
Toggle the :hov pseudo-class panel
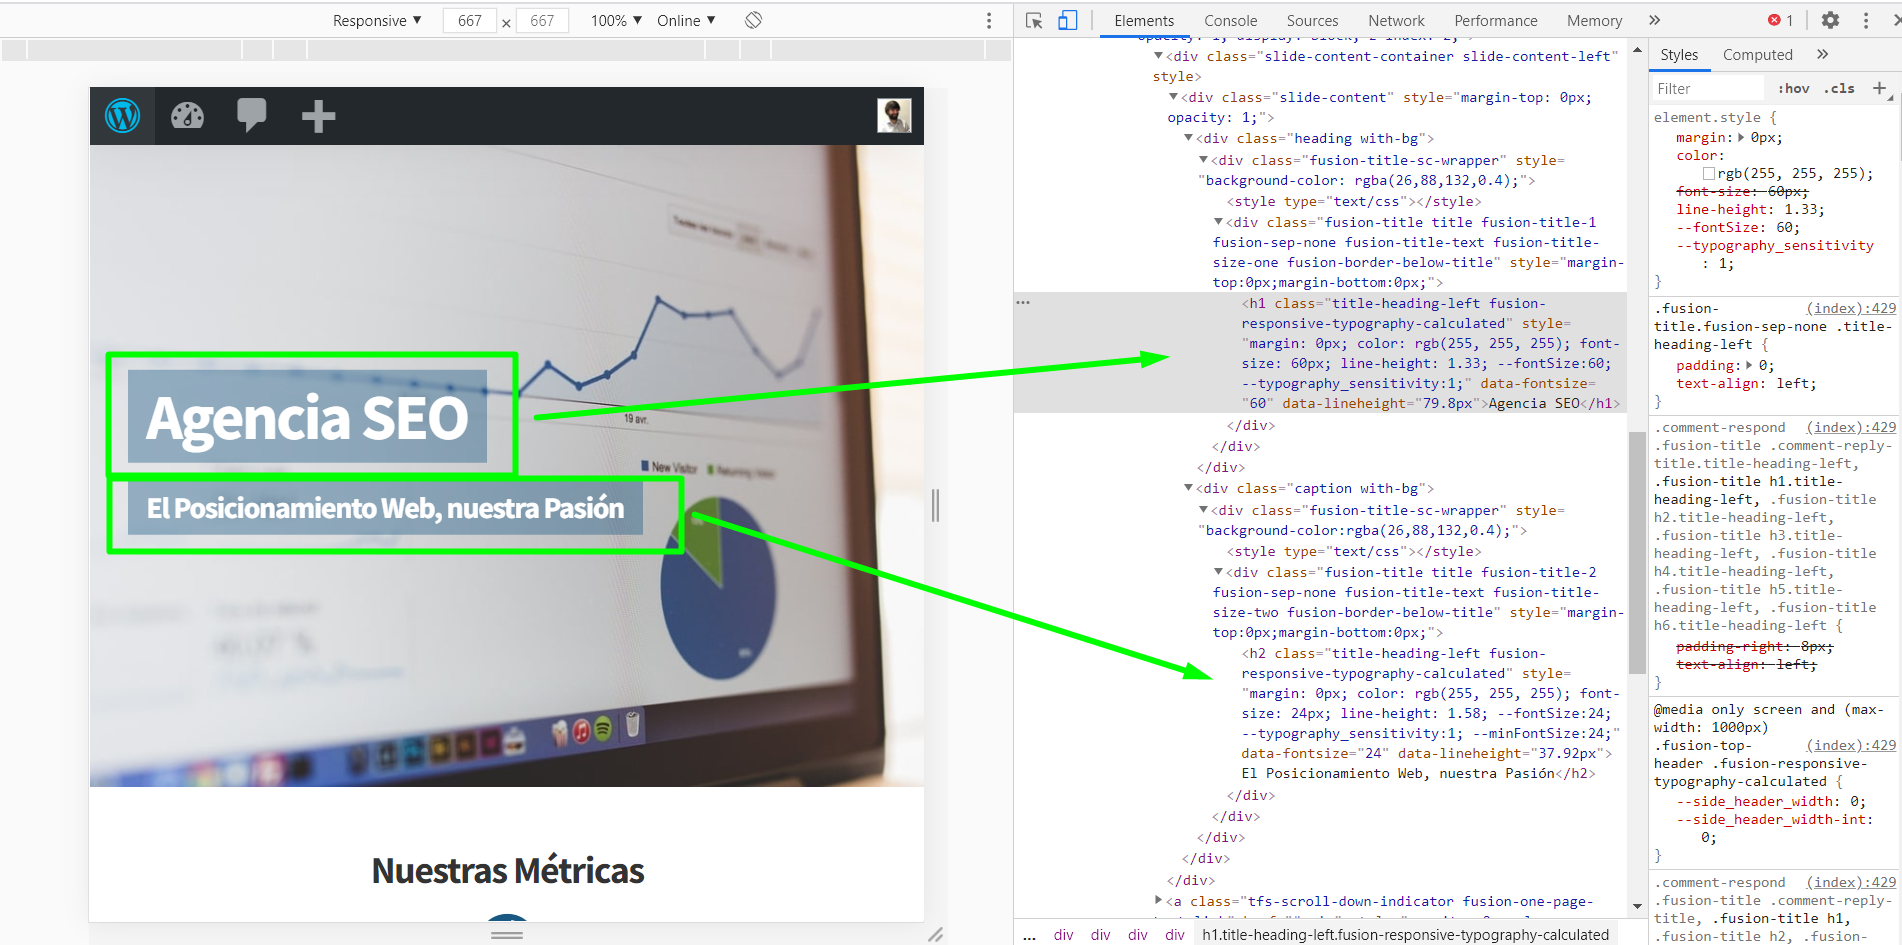tap(1793, 88)
